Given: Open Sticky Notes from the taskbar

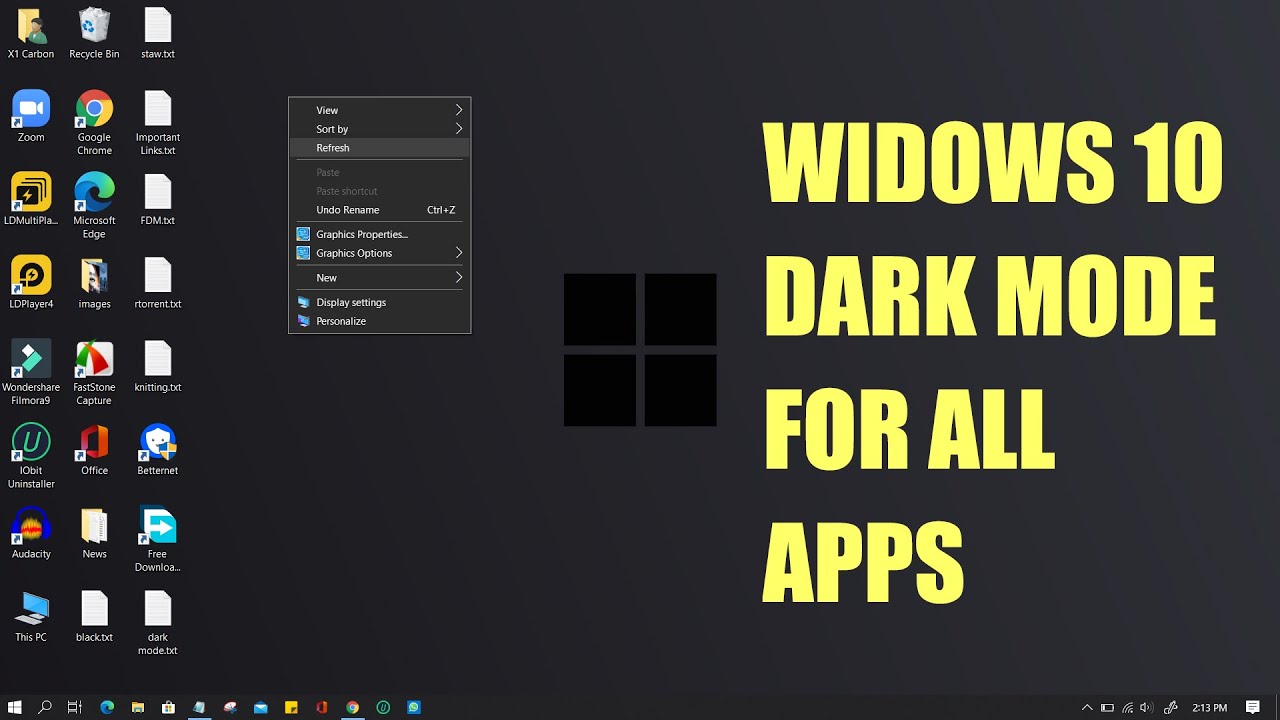Looking at the screenshot, I should click(291, 707).
